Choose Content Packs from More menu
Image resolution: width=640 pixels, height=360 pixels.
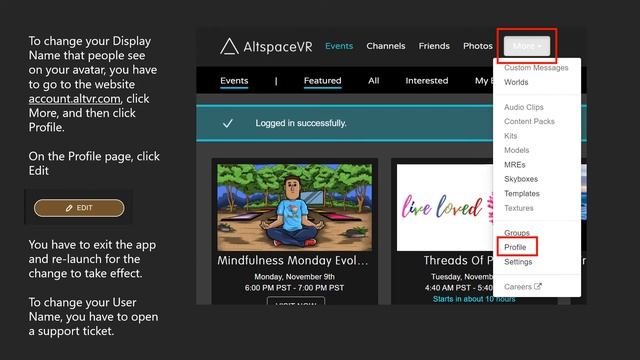point(529,121)
